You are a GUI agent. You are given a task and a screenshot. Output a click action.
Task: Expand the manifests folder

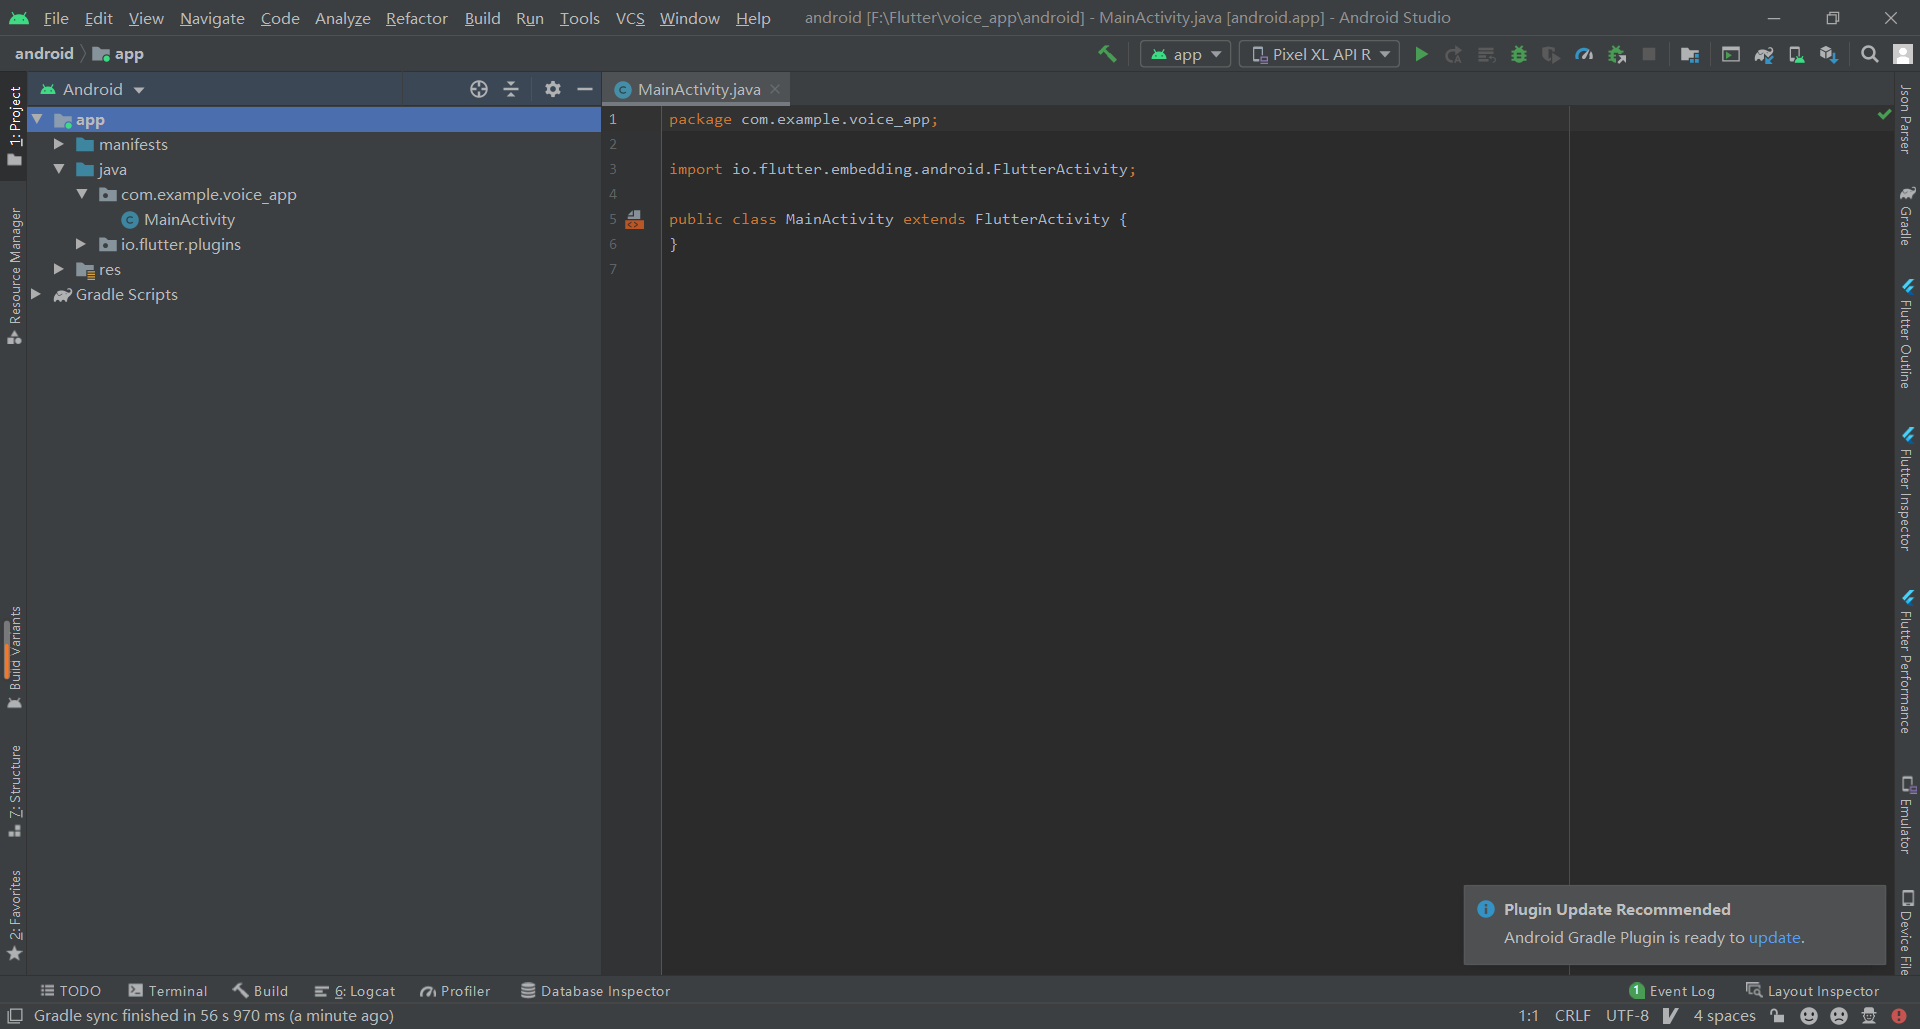point(59,144)
